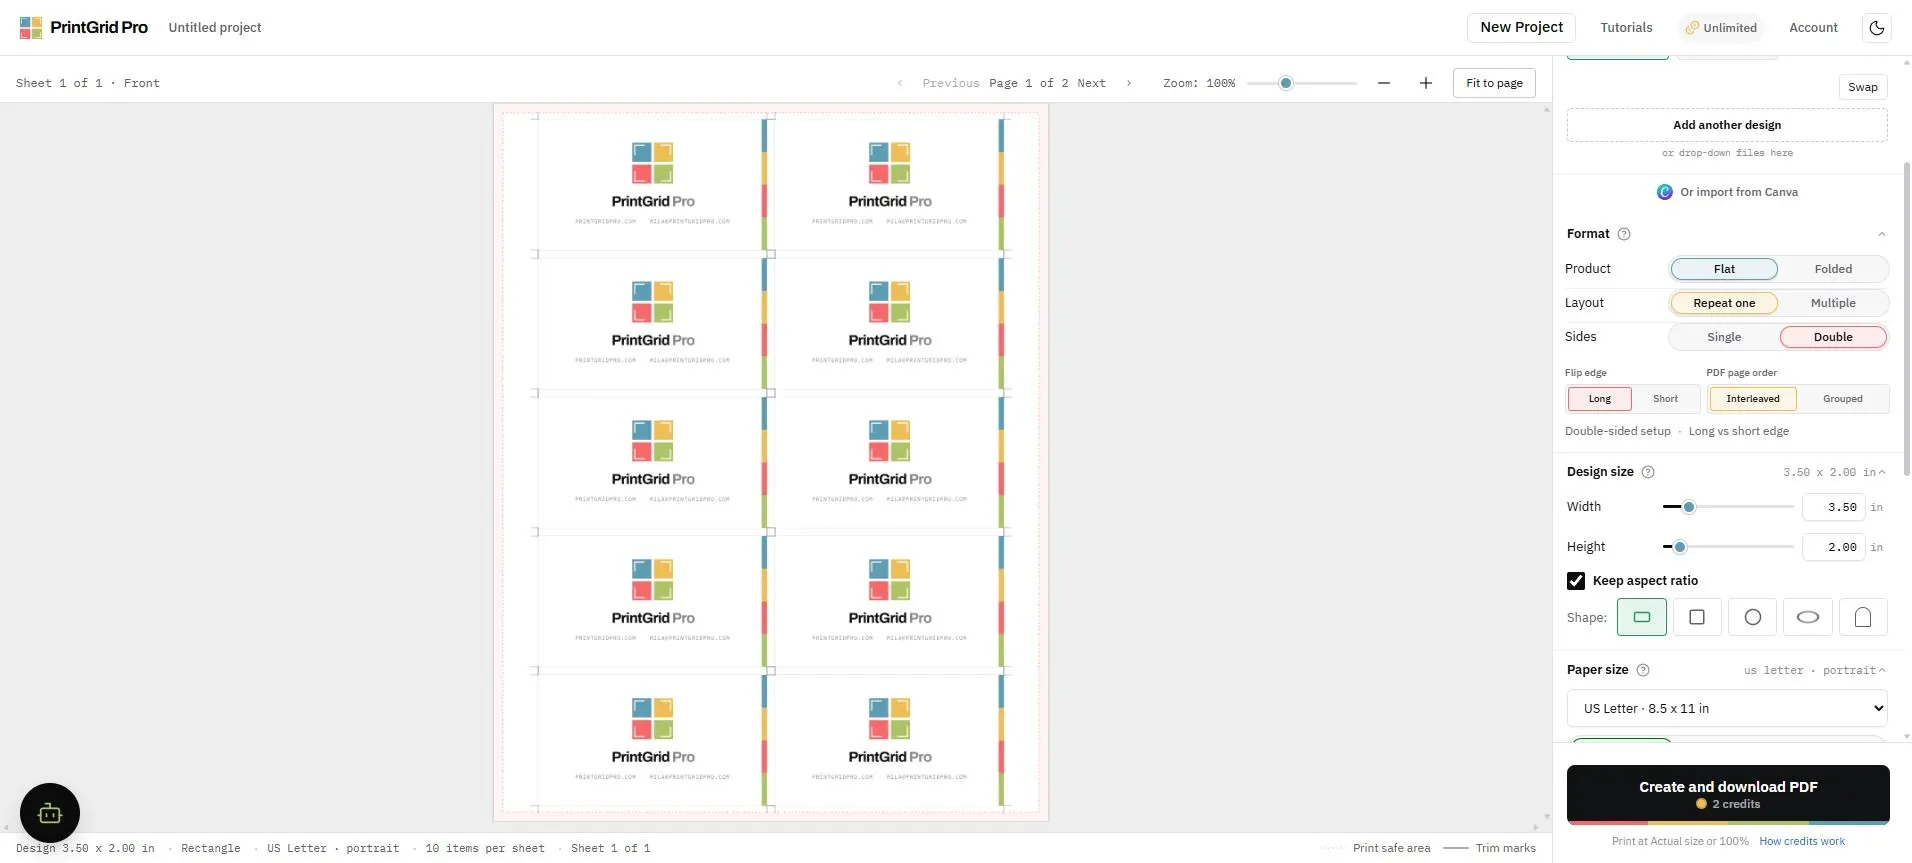Image resolution: width=1912 pixels, height=863 pixels.
Task: Click the Width value input field
Action: (1833, 507)
